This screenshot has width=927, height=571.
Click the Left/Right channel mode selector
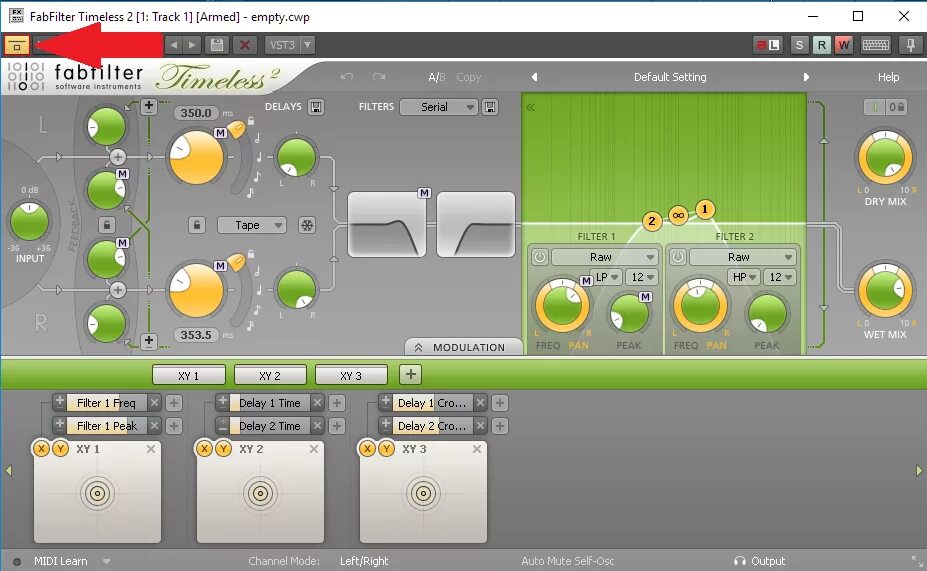(364, 561)
